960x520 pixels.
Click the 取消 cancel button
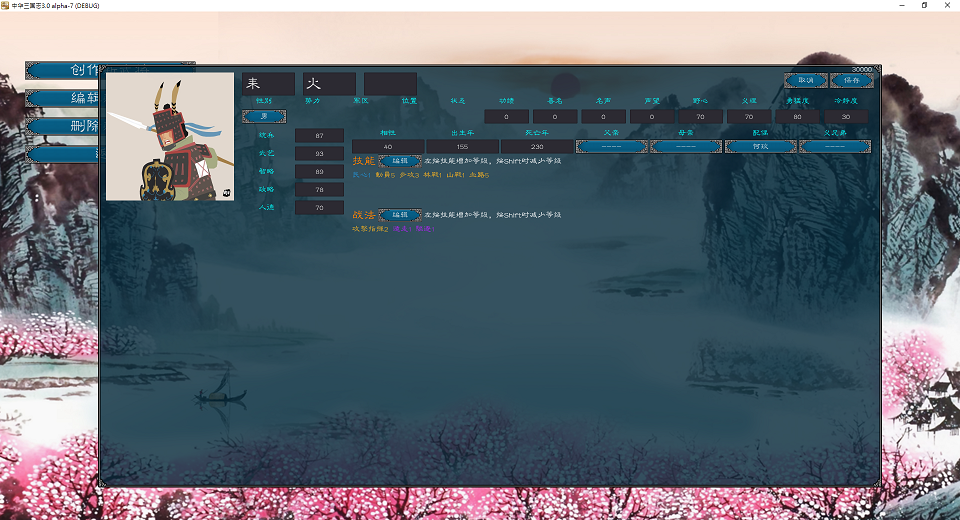[x=806, y=80]
